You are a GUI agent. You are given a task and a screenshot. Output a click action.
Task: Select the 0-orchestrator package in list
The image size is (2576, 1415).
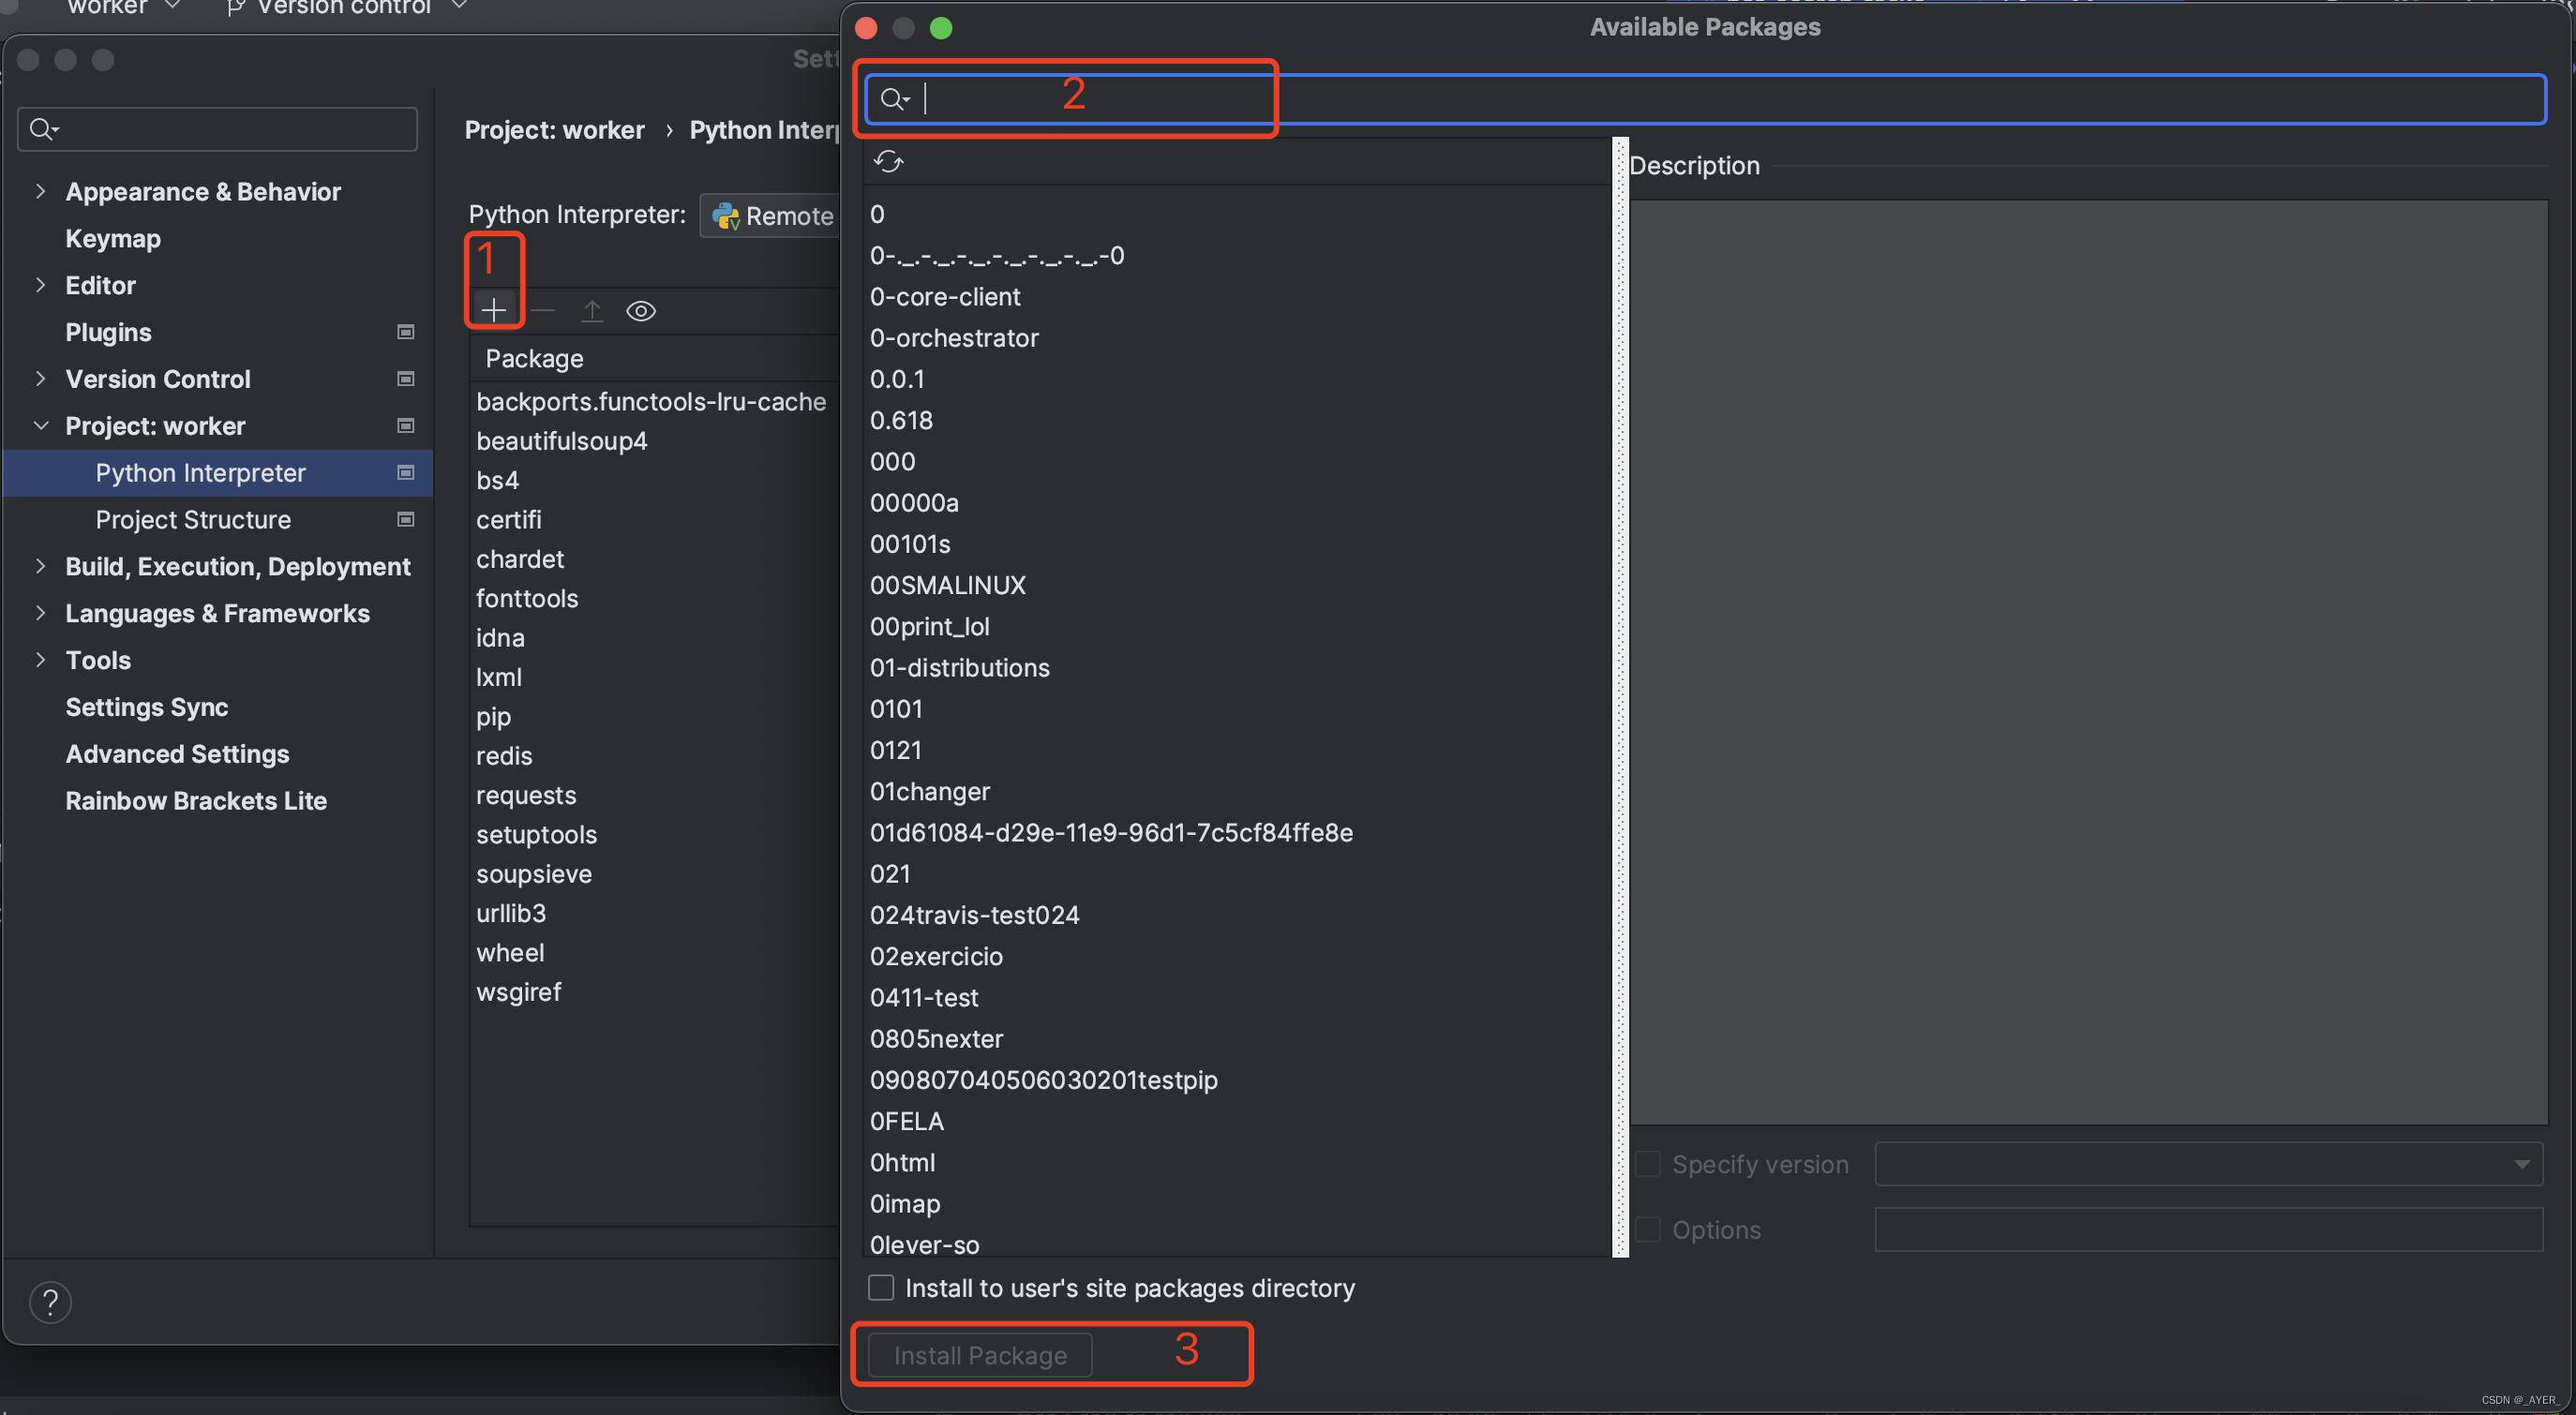tap(954, 338)
